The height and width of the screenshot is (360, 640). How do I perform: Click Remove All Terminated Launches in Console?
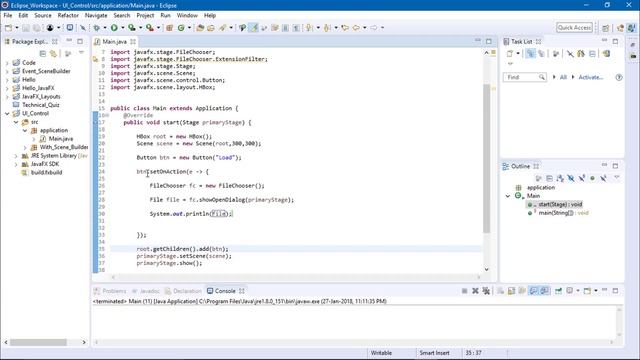pos(486,291)
